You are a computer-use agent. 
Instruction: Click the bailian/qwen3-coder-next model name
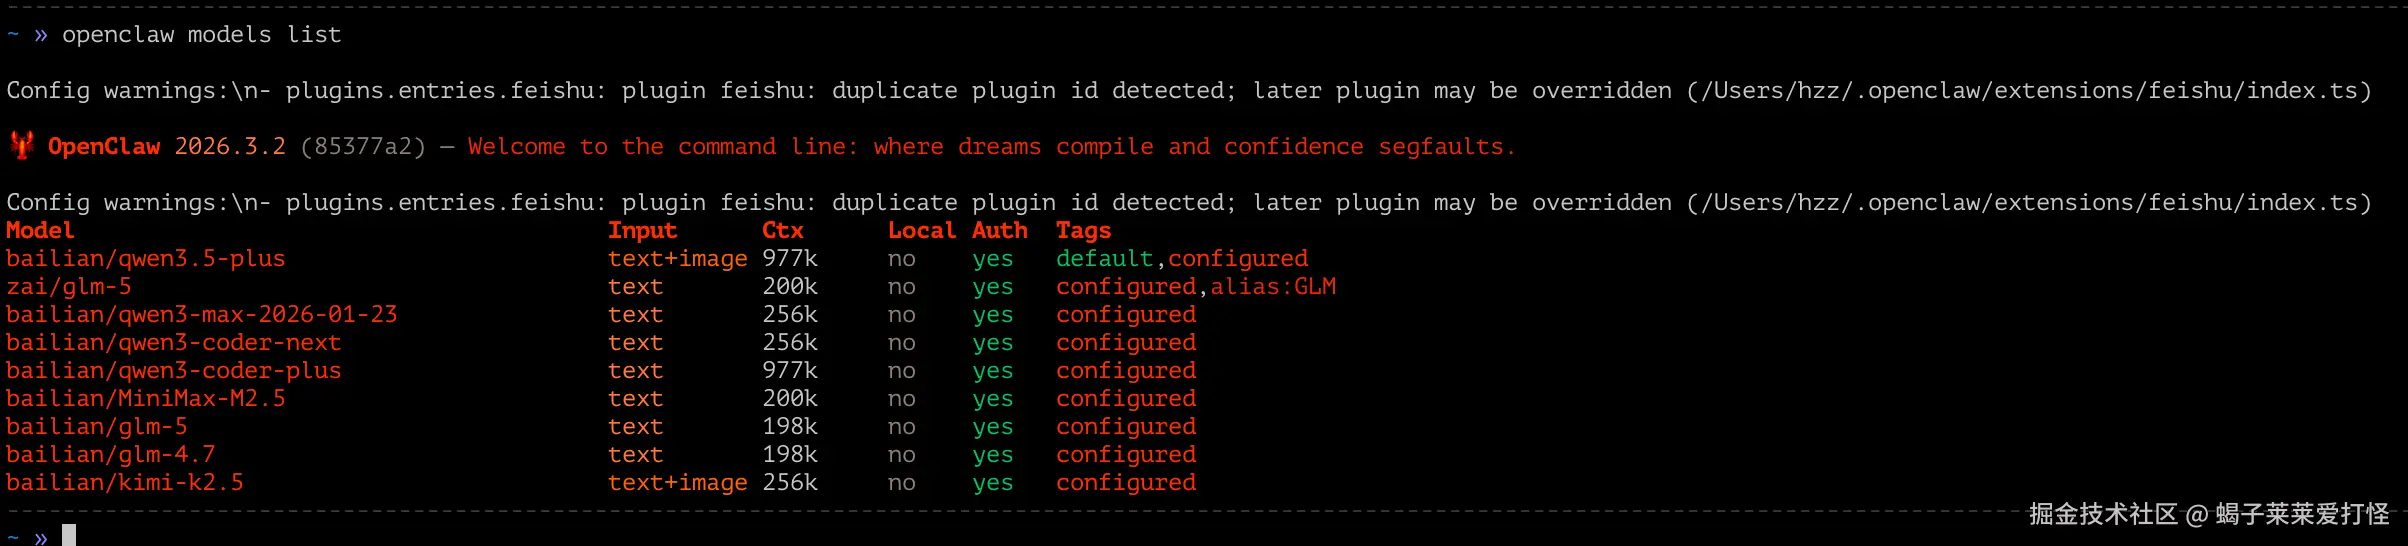(174, 343)
